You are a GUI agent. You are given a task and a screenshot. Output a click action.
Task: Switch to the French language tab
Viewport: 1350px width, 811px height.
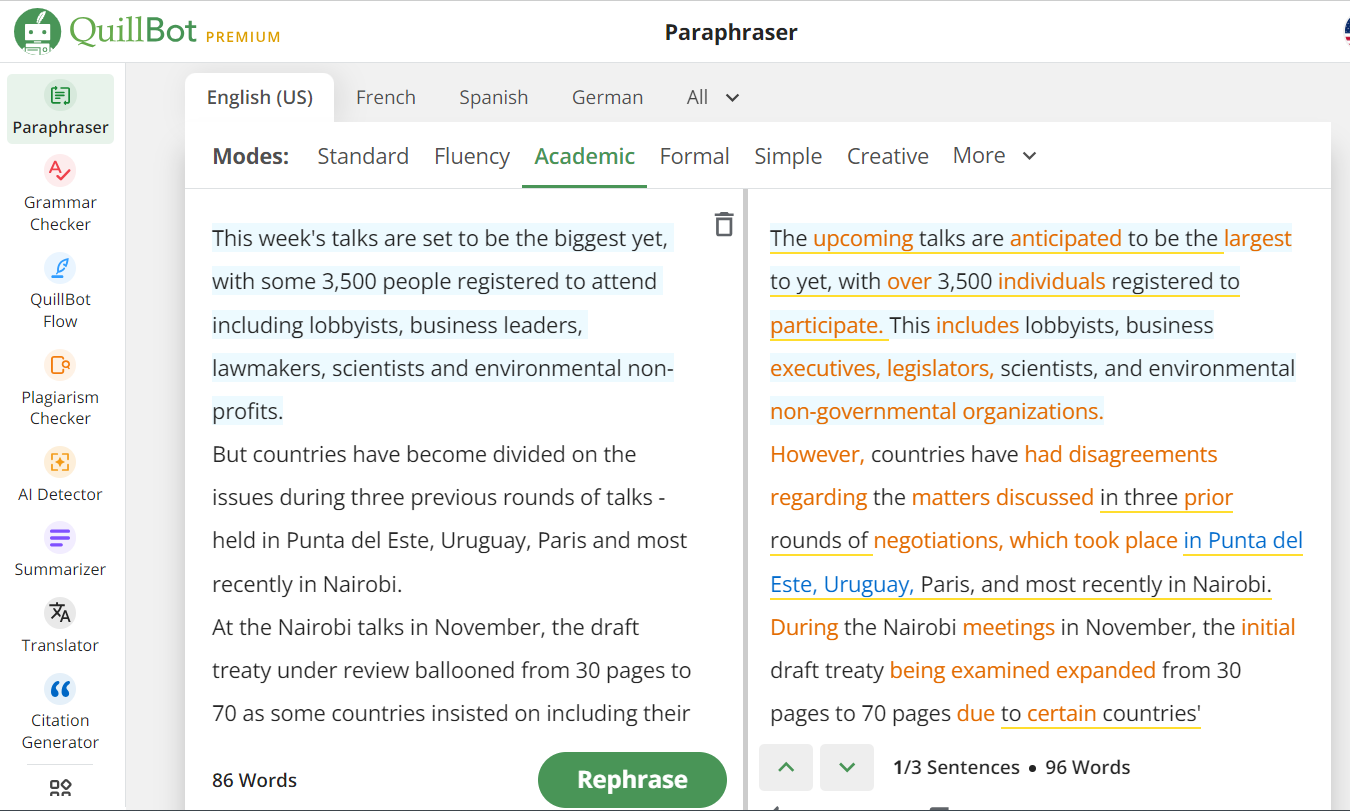[385, 97]
